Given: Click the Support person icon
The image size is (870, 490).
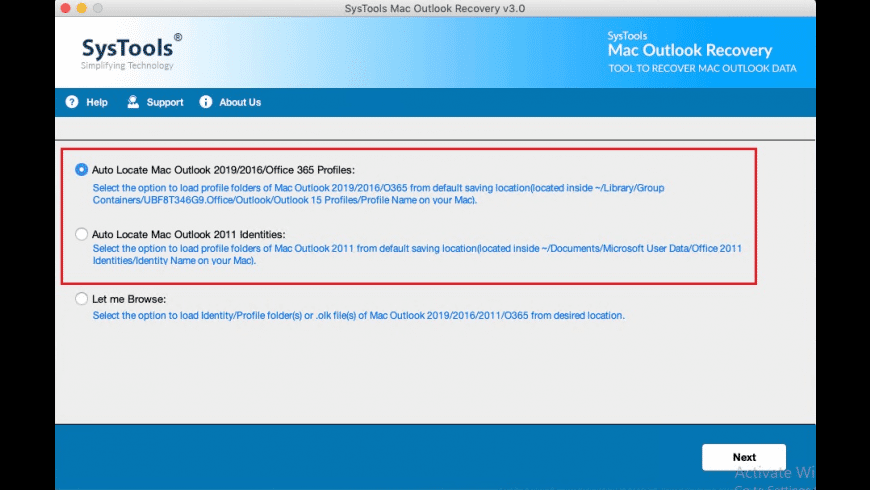Looking at the screenshot, I should (x=133, y=102).
